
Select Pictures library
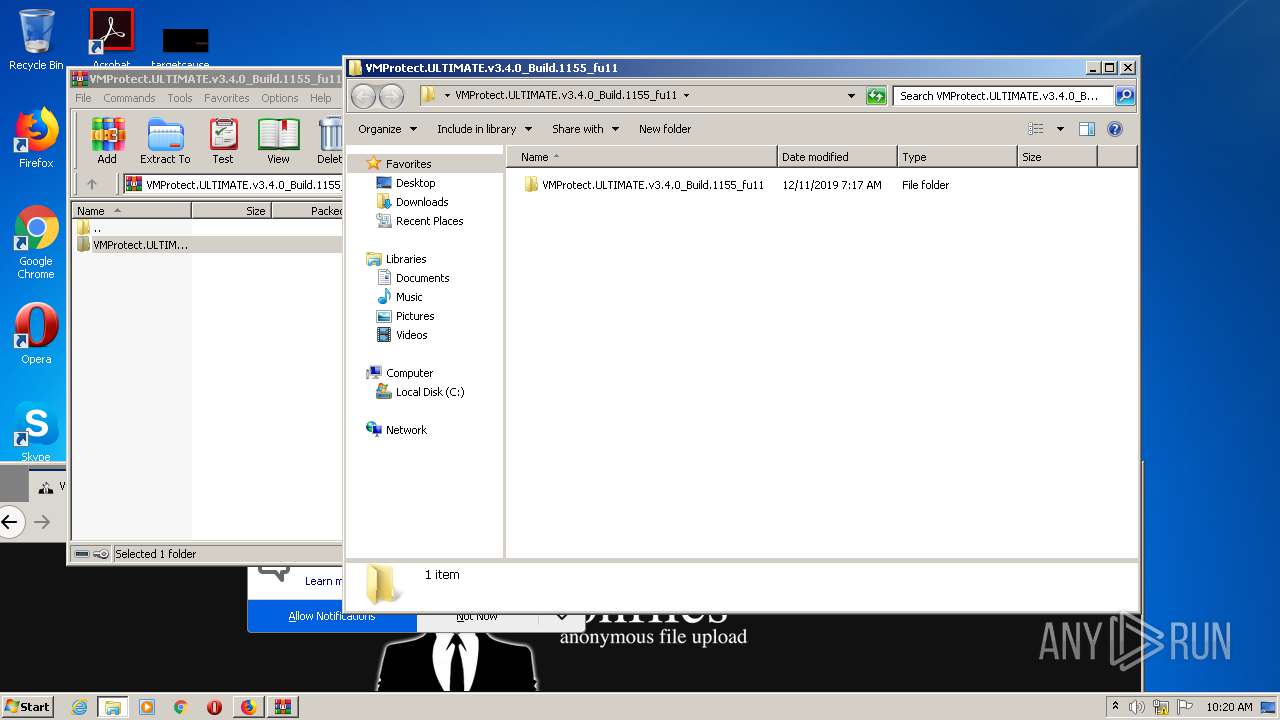point(415,316)
